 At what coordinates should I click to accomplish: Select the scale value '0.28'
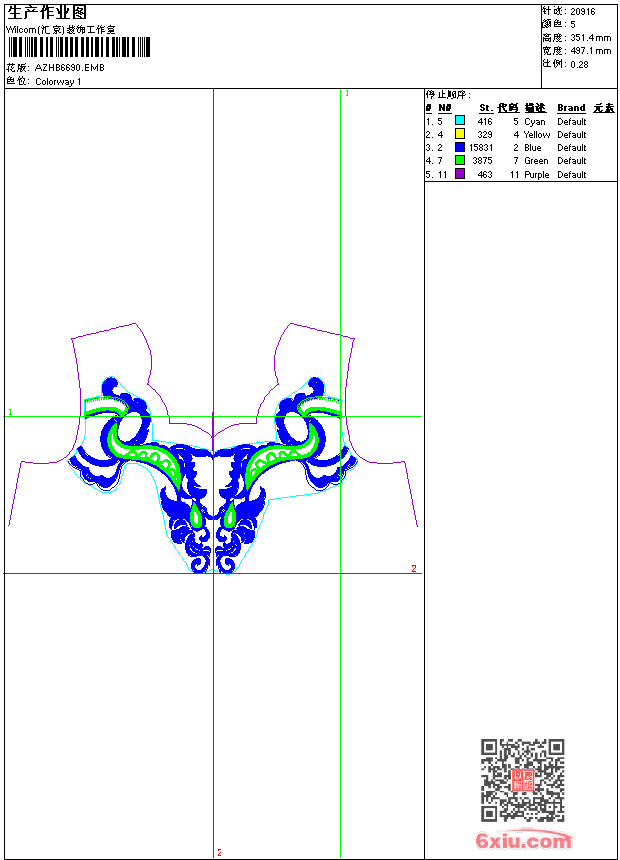(x=579, y=65)
